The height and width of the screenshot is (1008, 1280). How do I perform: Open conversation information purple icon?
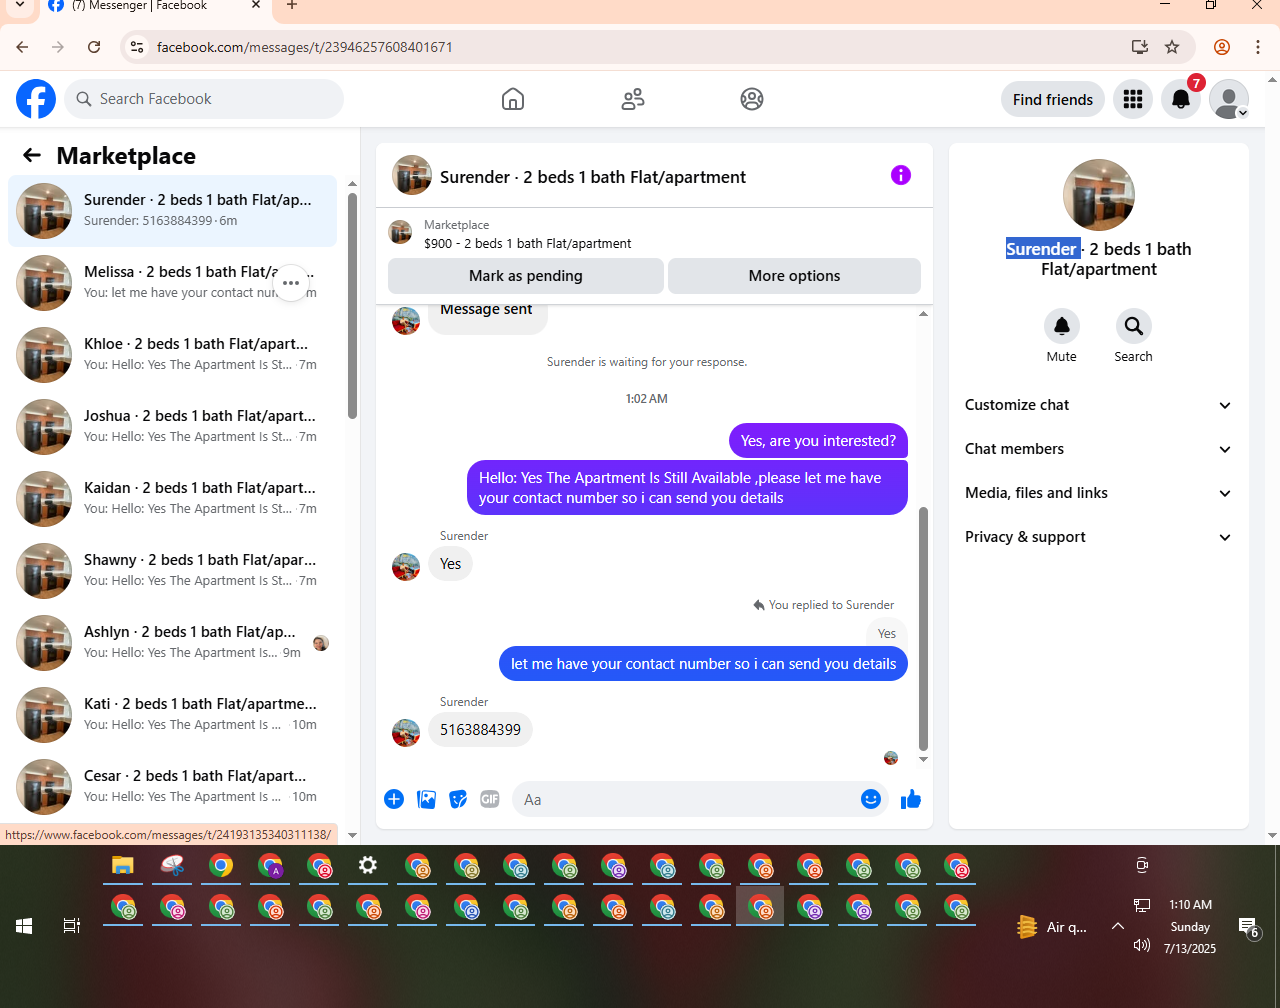coord(901,175)
